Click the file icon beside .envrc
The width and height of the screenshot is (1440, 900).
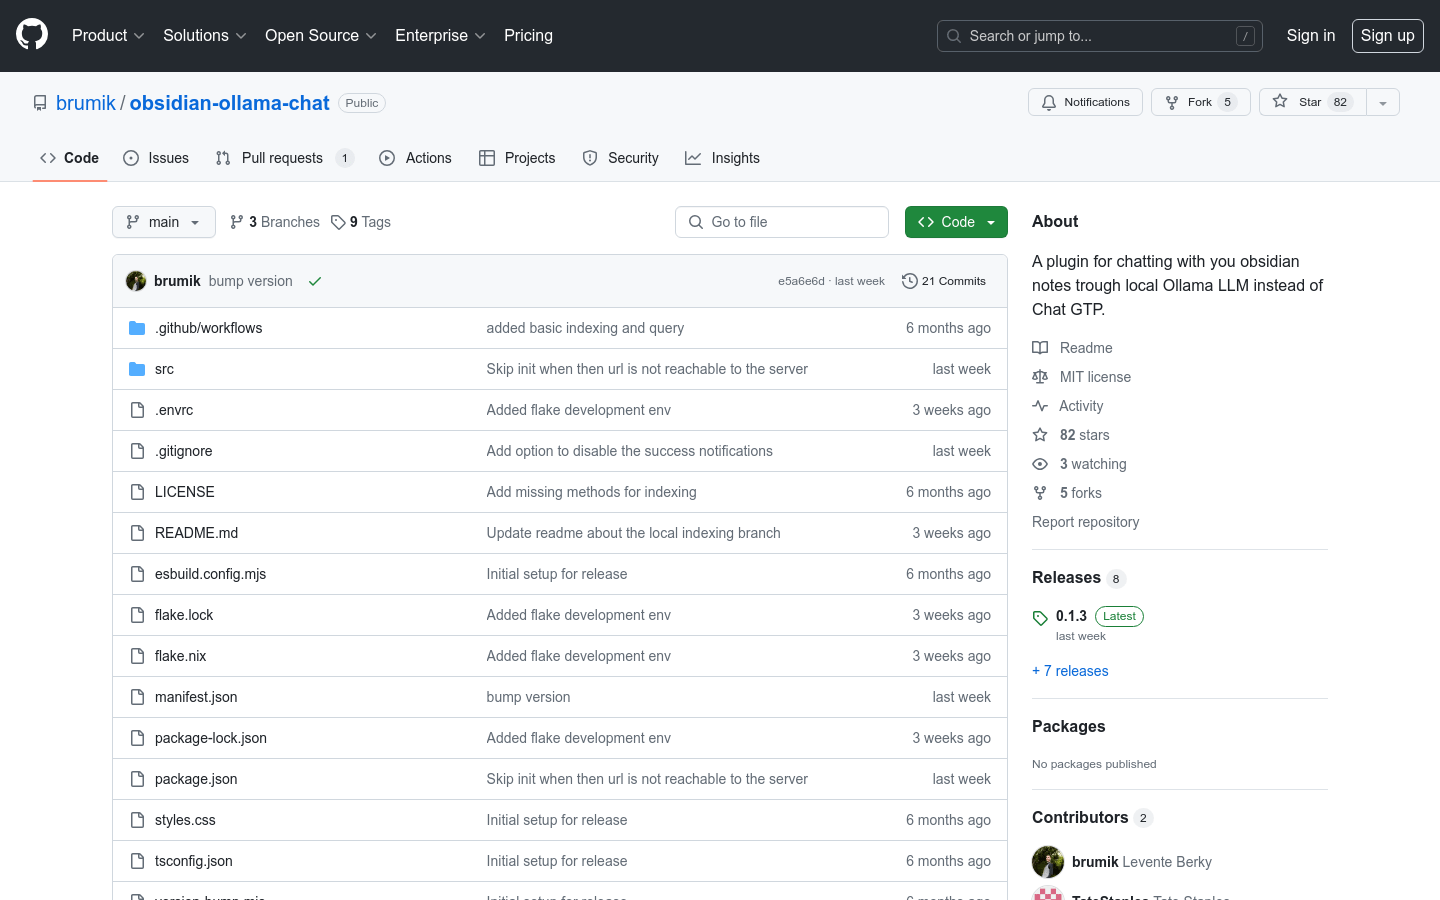click(x=137, y=410)
